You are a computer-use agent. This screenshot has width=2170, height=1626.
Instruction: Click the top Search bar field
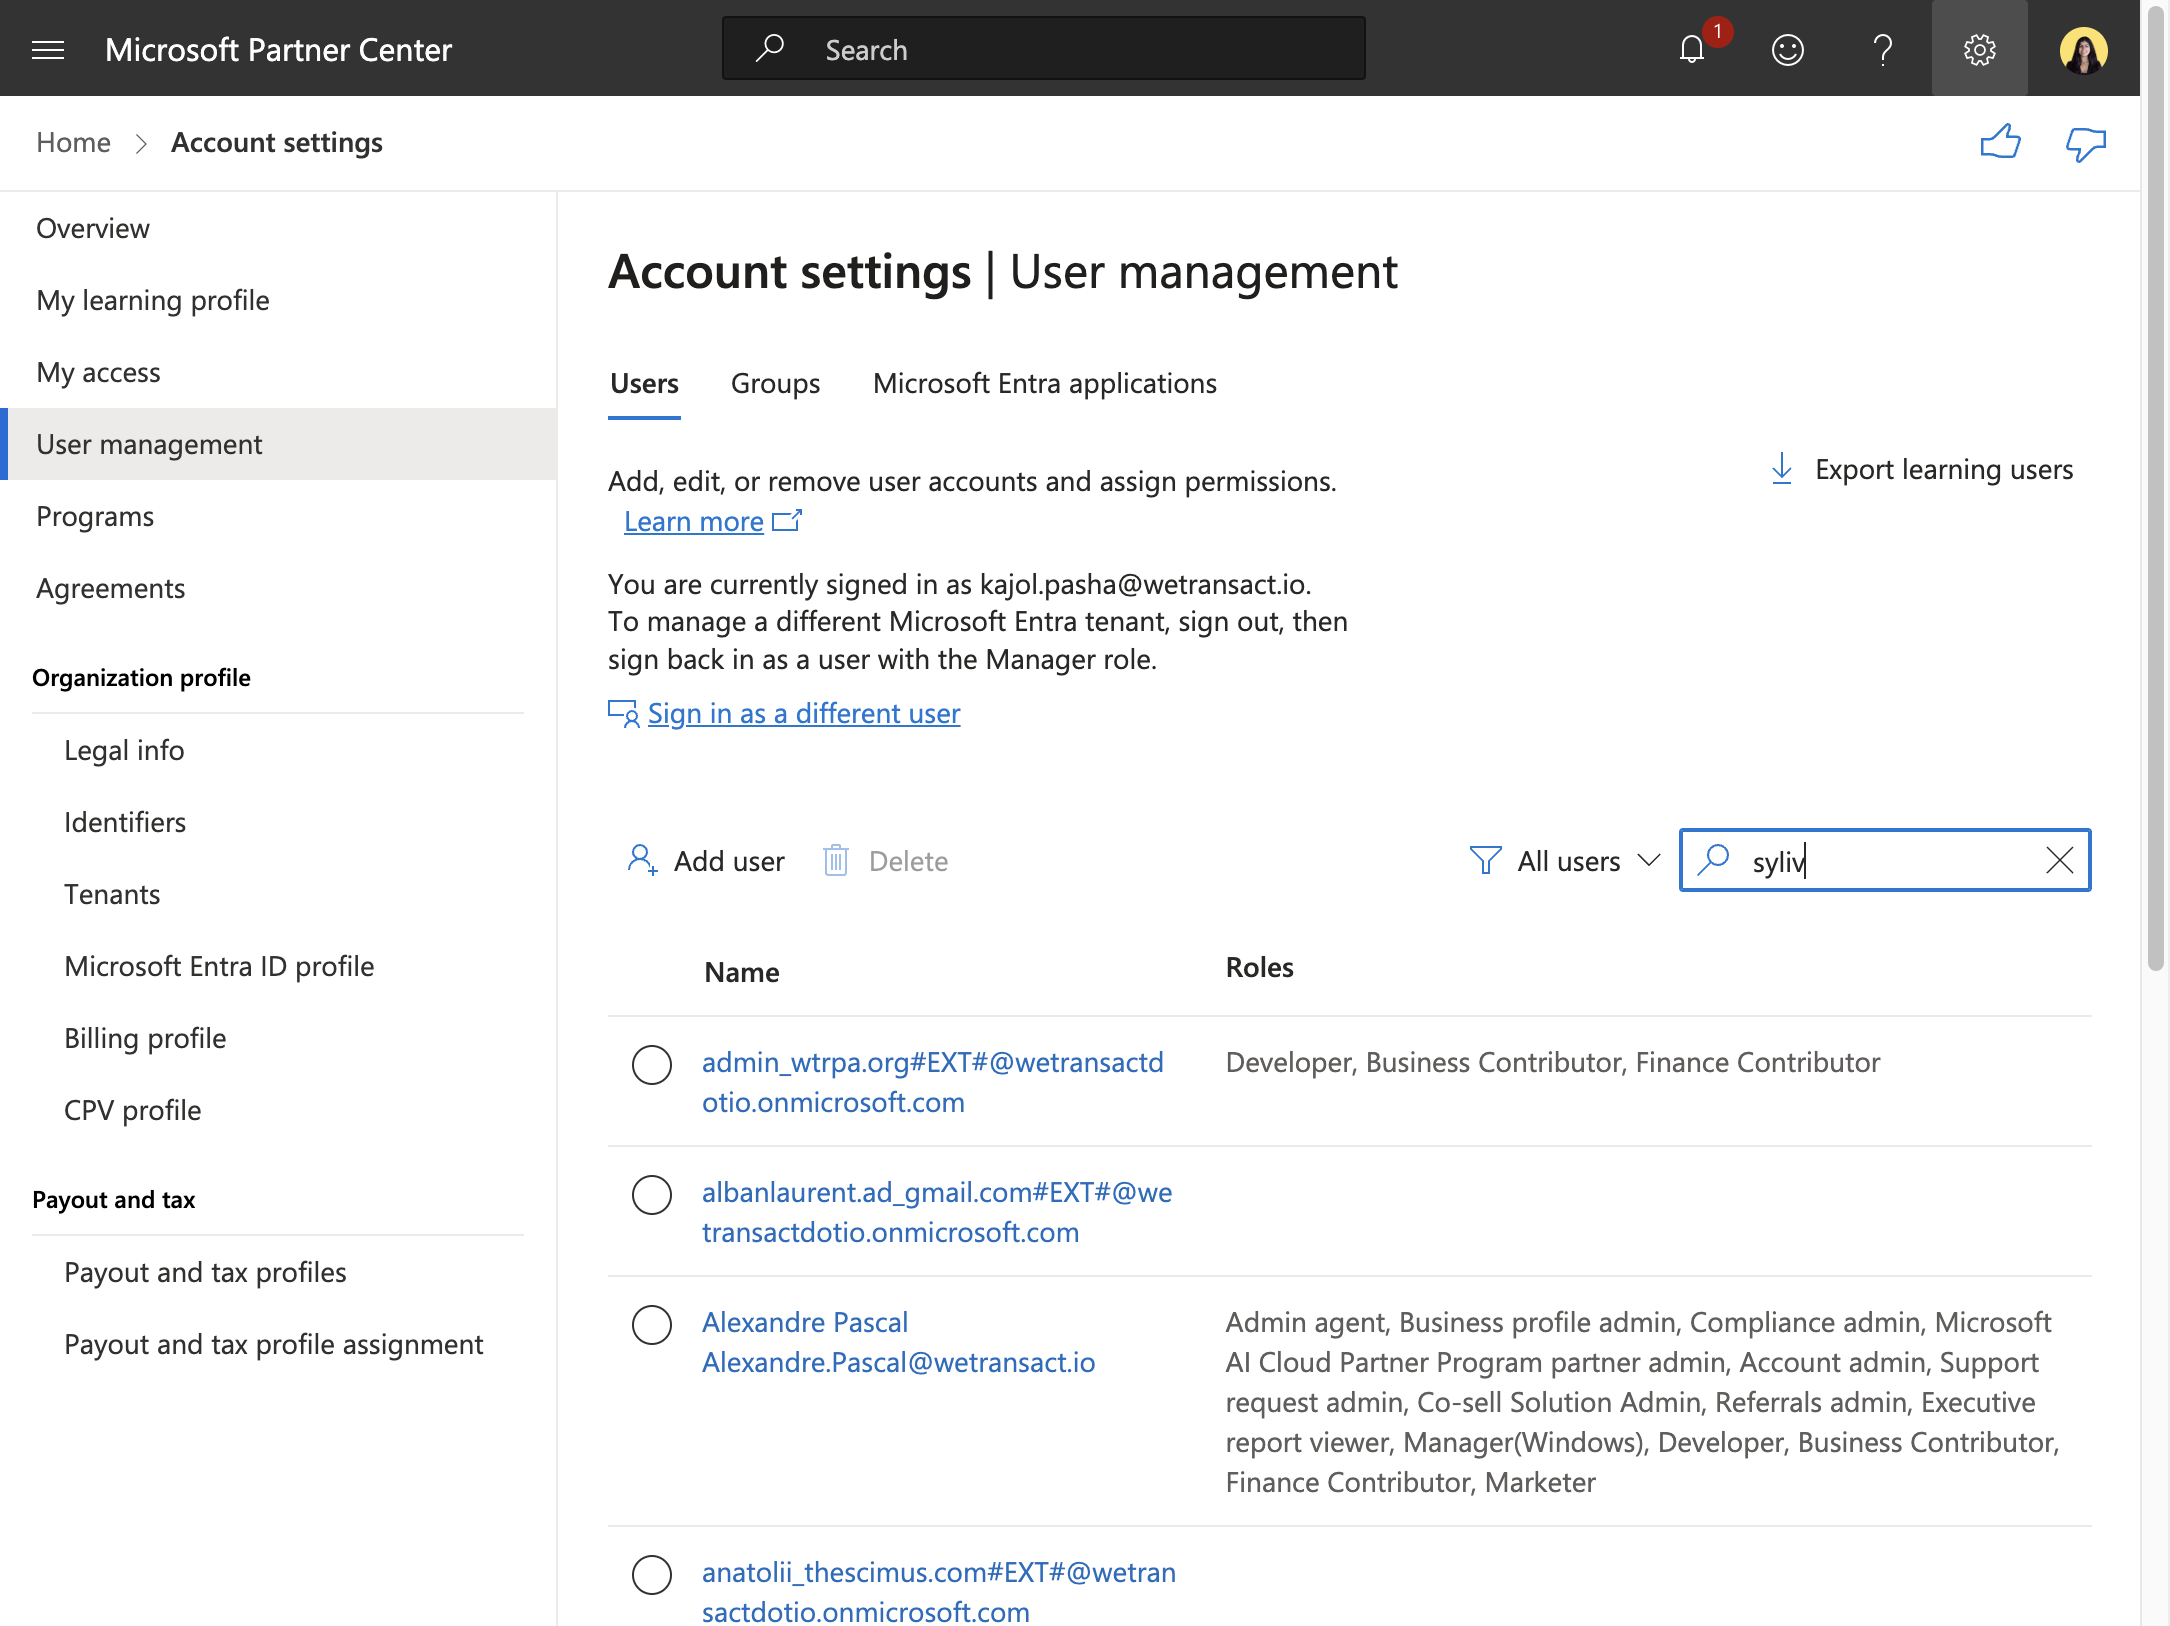pos(1043,49)
